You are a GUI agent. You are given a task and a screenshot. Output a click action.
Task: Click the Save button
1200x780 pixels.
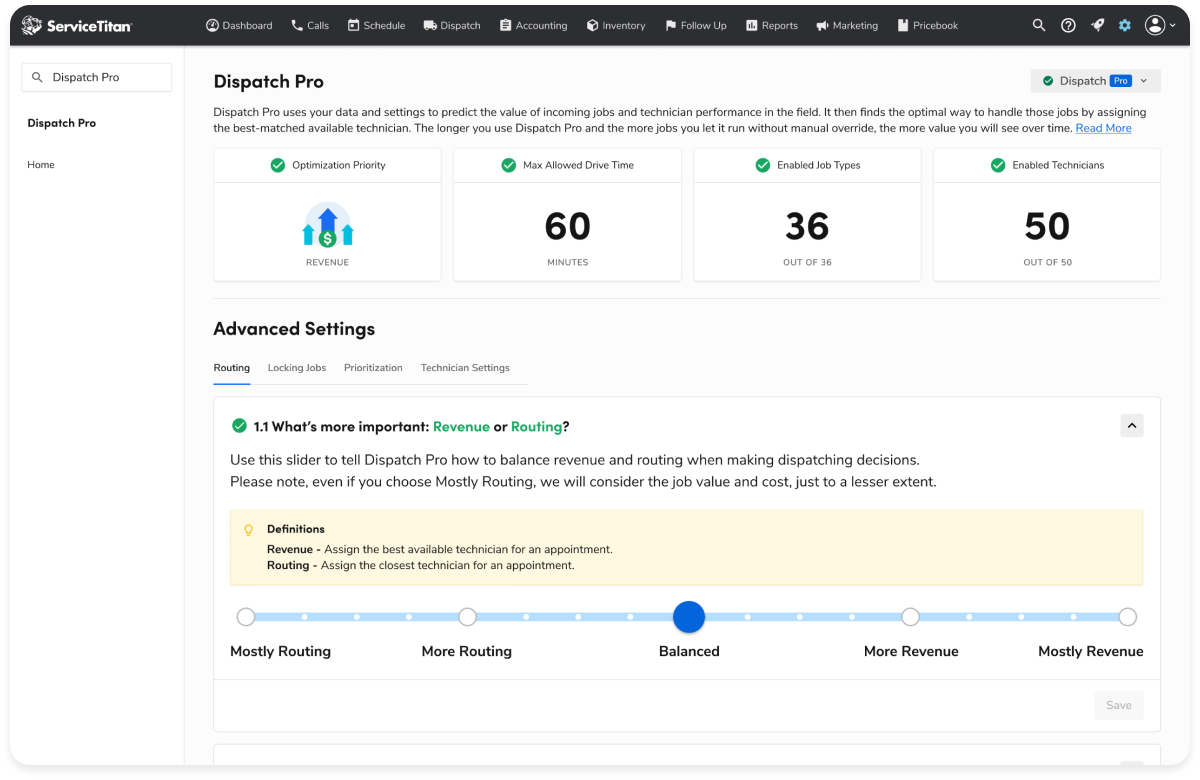tap(1119, 705)
